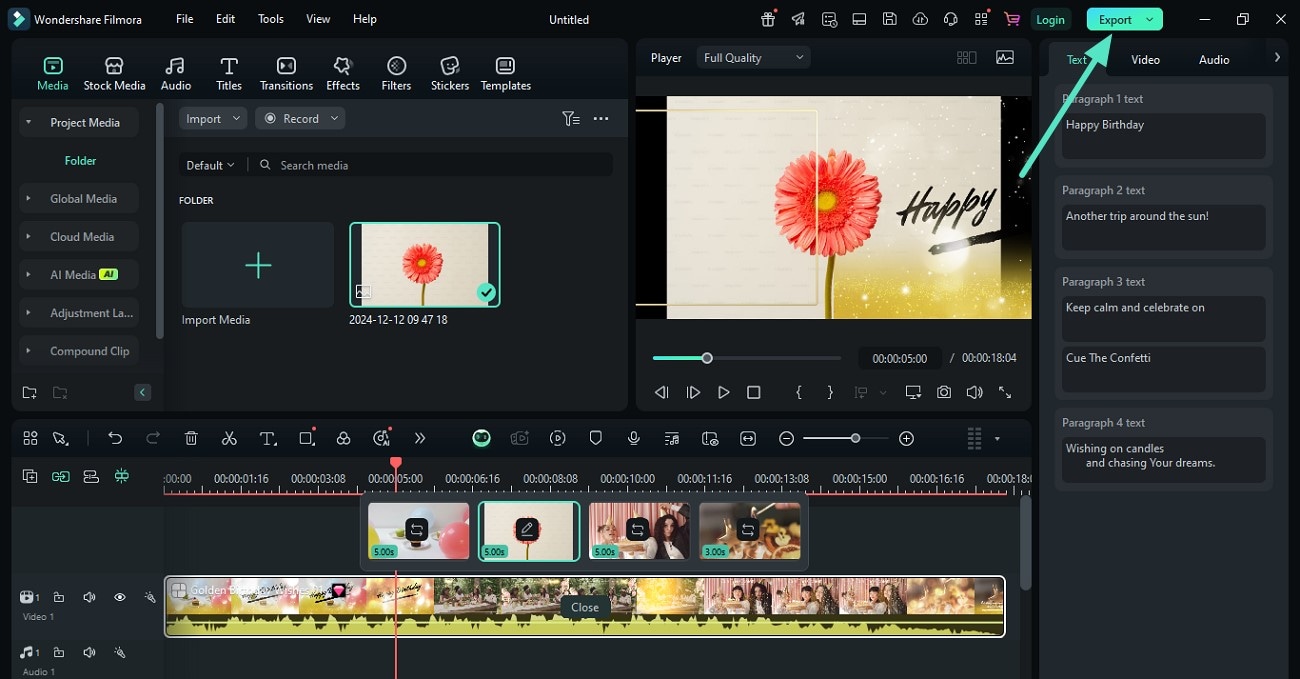Switch to the Video properties tab
Screen dimensions: 1300x679
tap(1145, 60)
